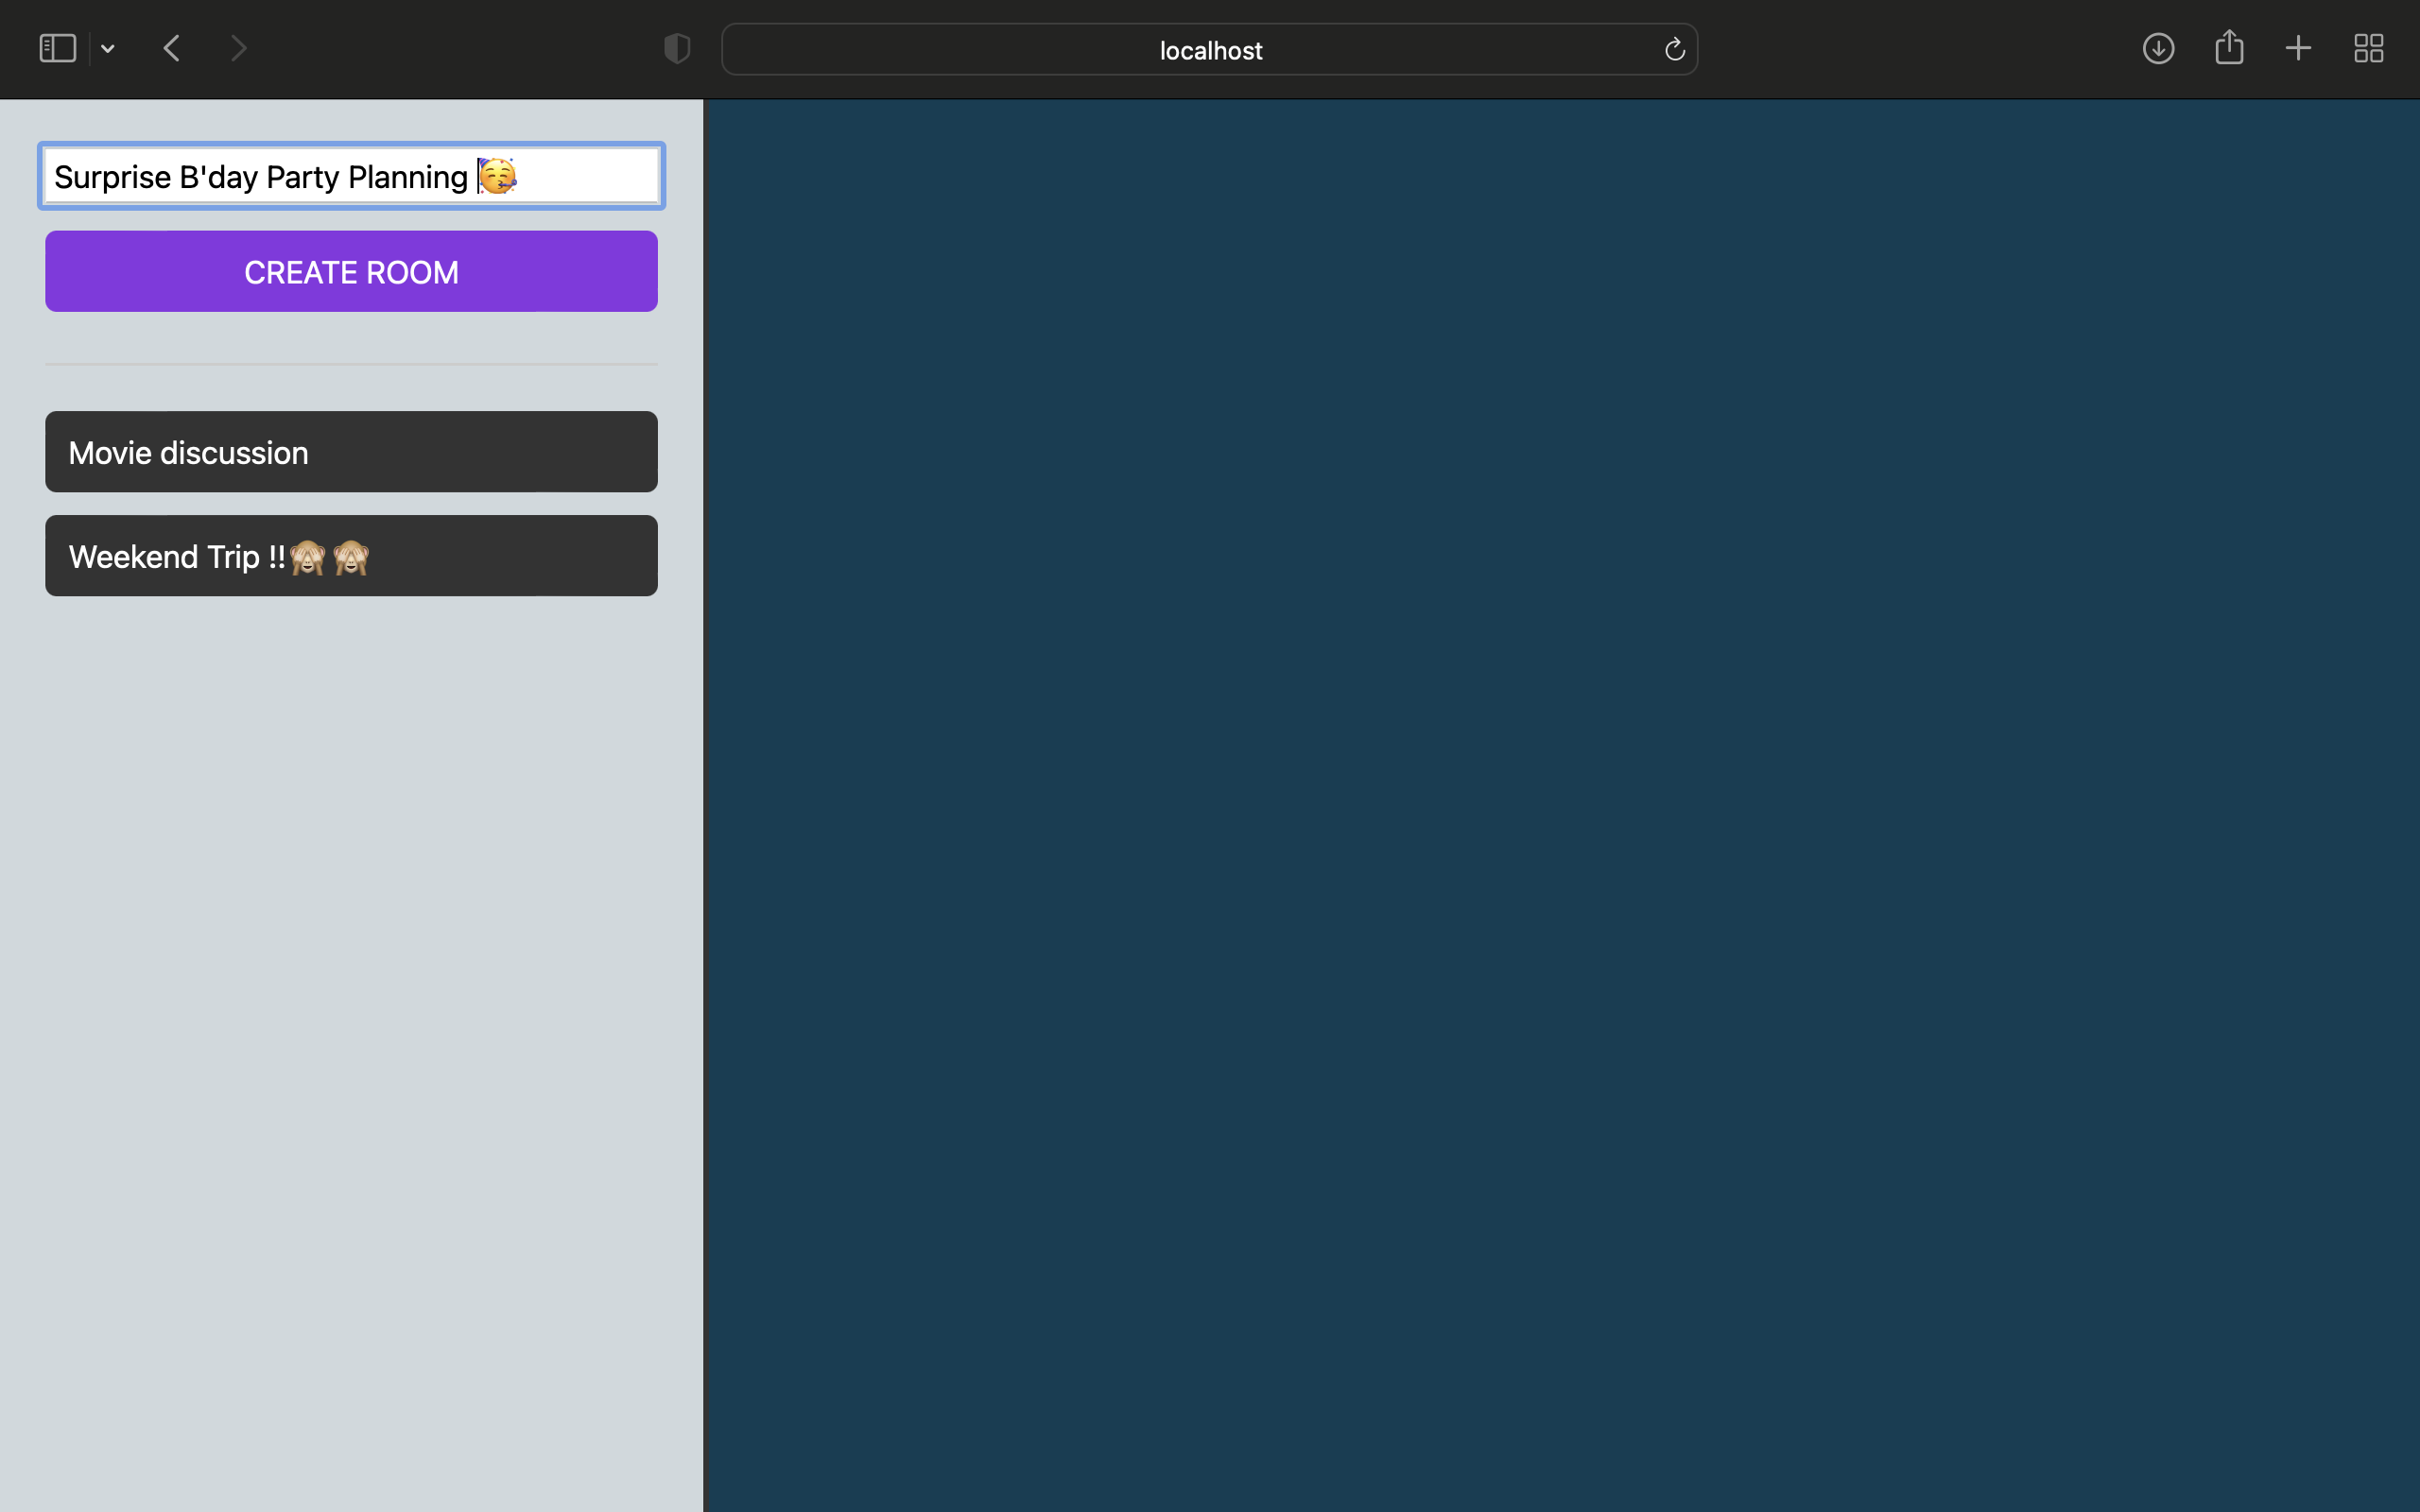Open a new tab with the plus icon
Screen dimensions: 2420x1512
[x=2296, y=47]
